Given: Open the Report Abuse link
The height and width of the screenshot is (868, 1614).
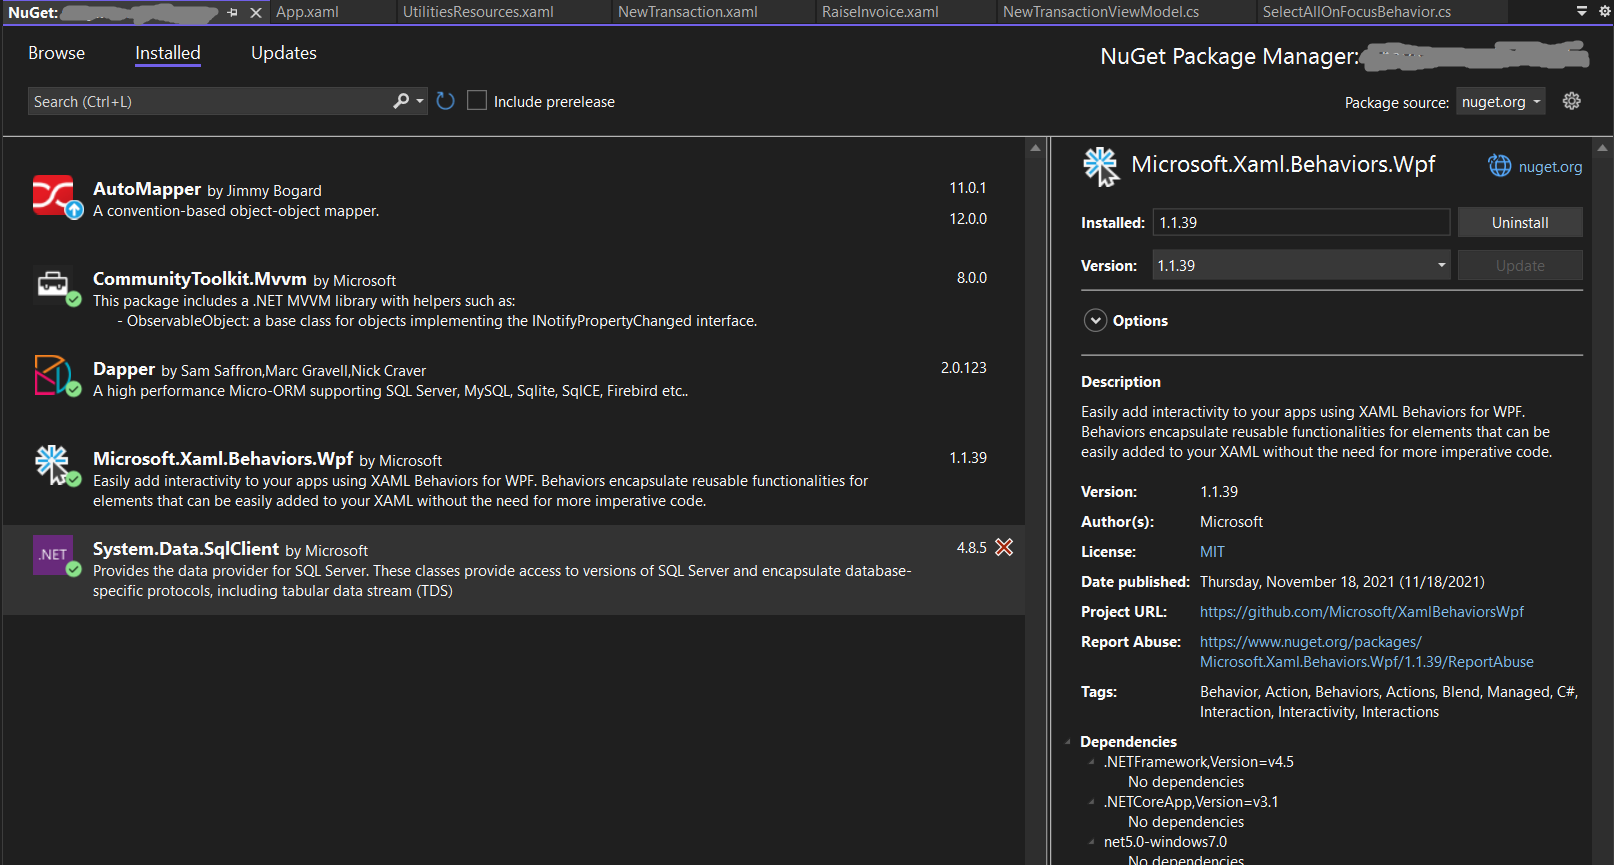Looking at the screenshot, I should point(1366,652).
